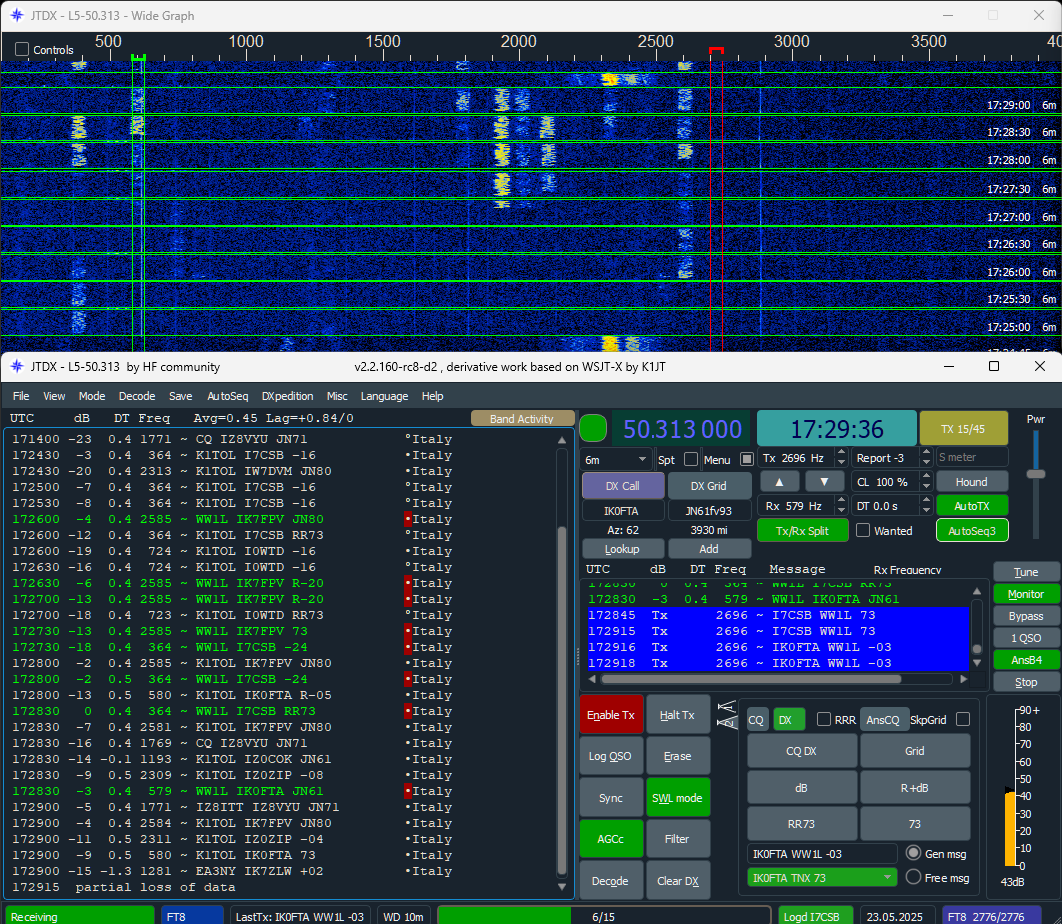Open the AutoSeq menu

(x=228, y=396)
